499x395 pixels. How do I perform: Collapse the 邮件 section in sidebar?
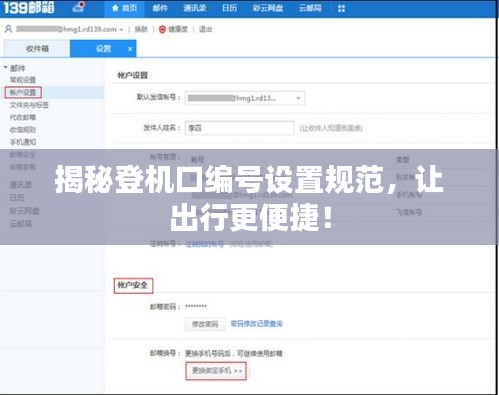[6, 68]
